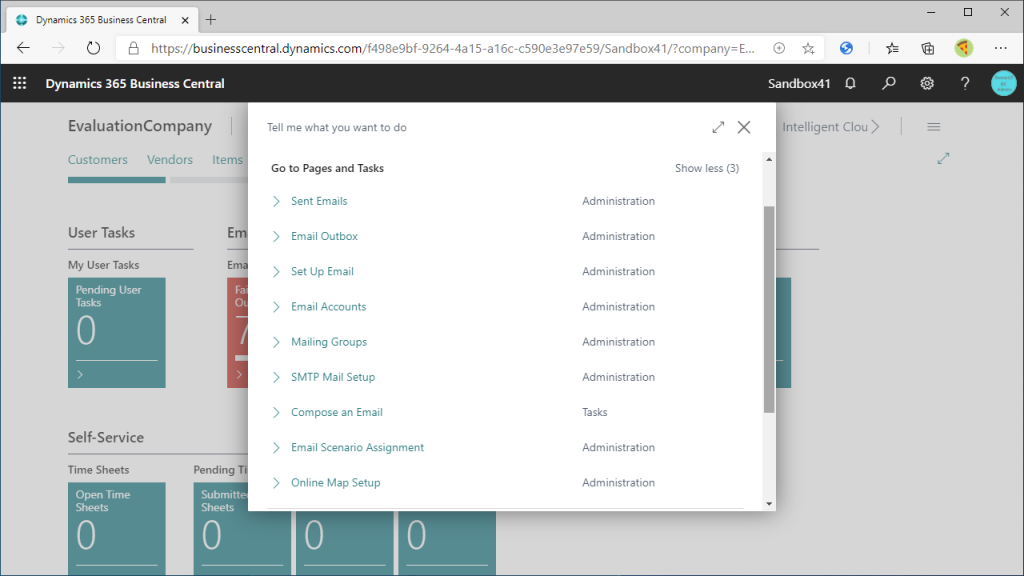Viewport: 1024px width, 576px height.
Task: Open browser settings and more menu
Action: (1000, 48)
